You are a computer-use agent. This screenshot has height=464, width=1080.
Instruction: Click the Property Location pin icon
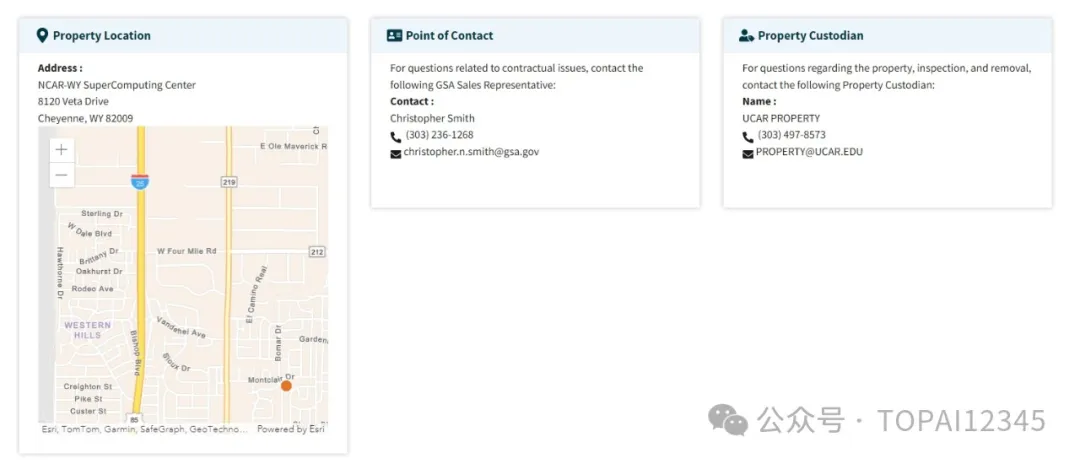(x=43, y=36)
